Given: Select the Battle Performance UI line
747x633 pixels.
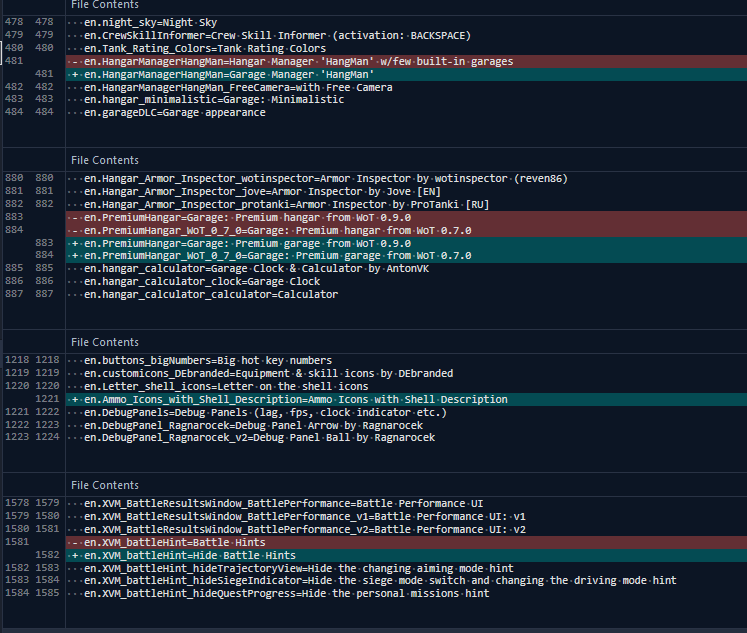Looking at the screenshot, I should (x=283, y=503).
